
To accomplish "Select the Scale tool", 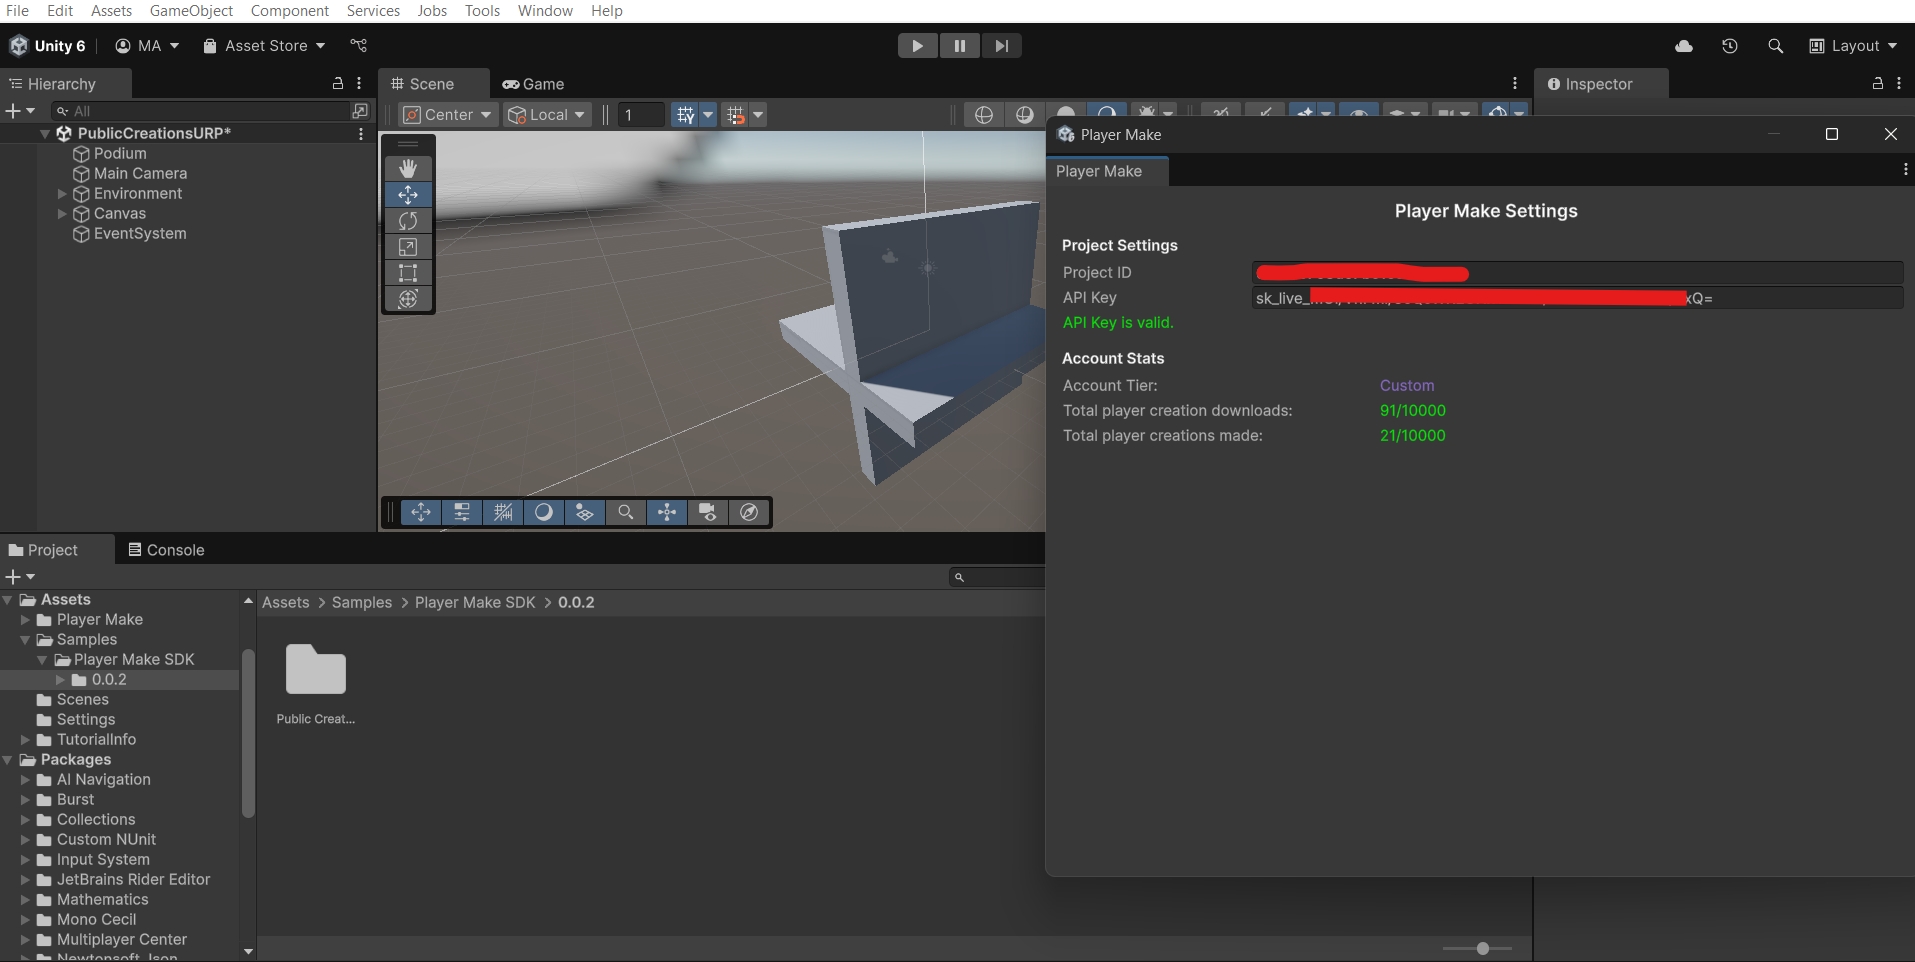I will [x=408, y=247].
